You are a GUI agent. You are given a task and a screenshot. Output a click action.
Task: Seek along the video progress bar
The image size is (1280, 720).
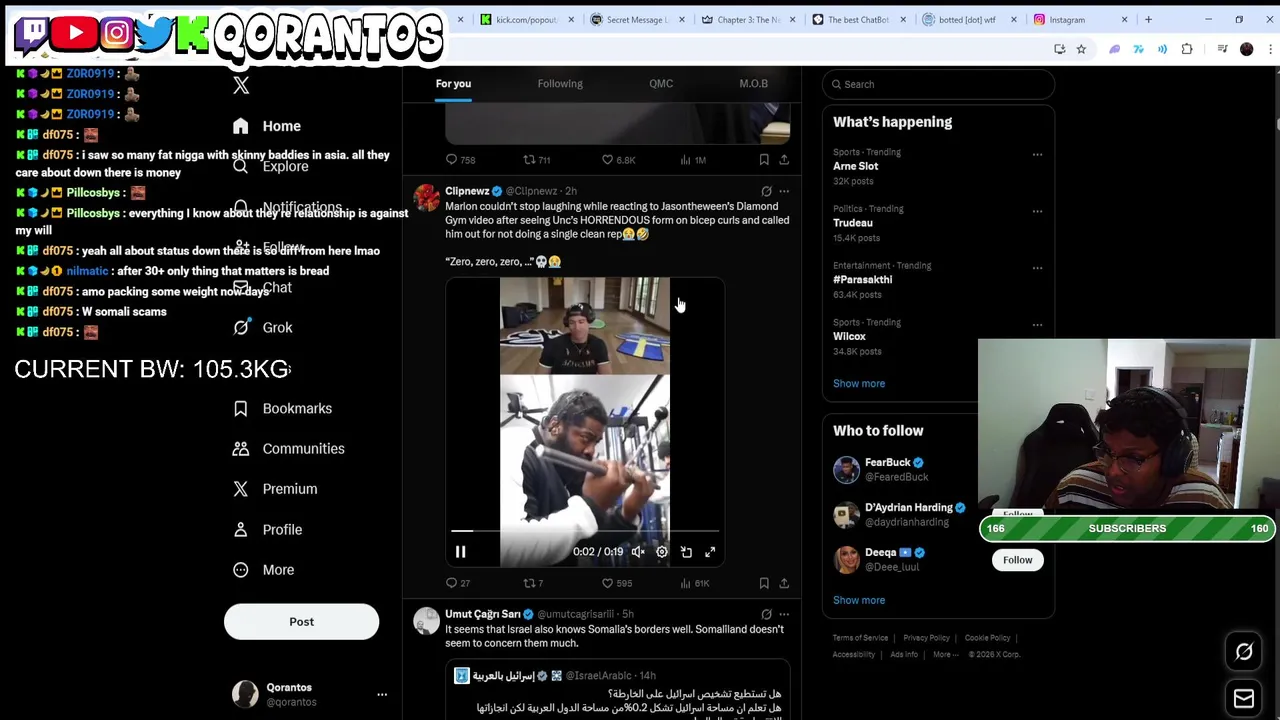coord(585,531)
